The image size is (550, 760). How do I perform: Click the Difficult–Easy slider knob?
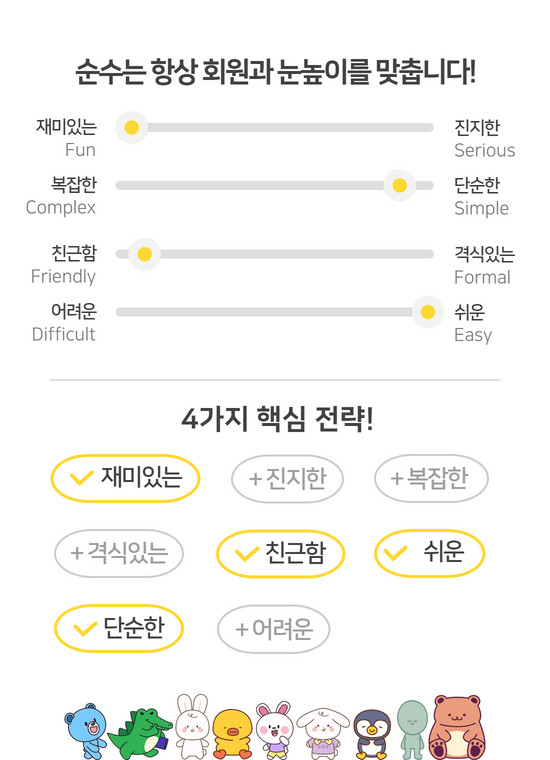(428, 312)
